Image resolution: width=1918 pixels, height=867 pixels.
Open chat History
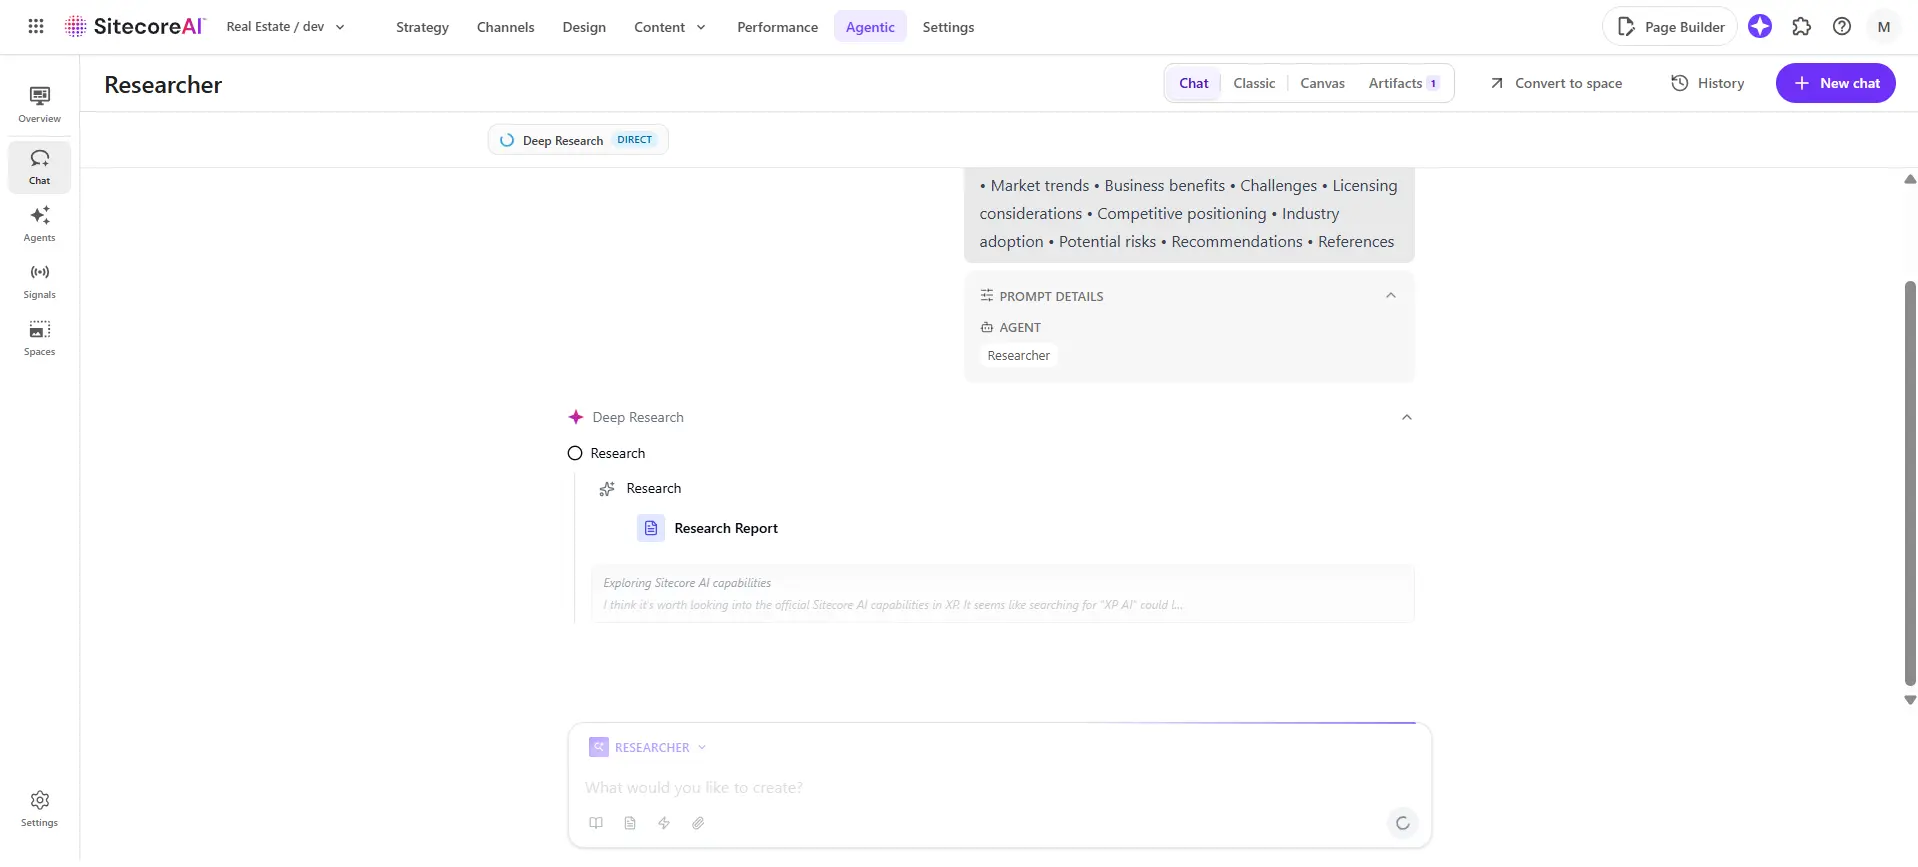(1708, 83)
